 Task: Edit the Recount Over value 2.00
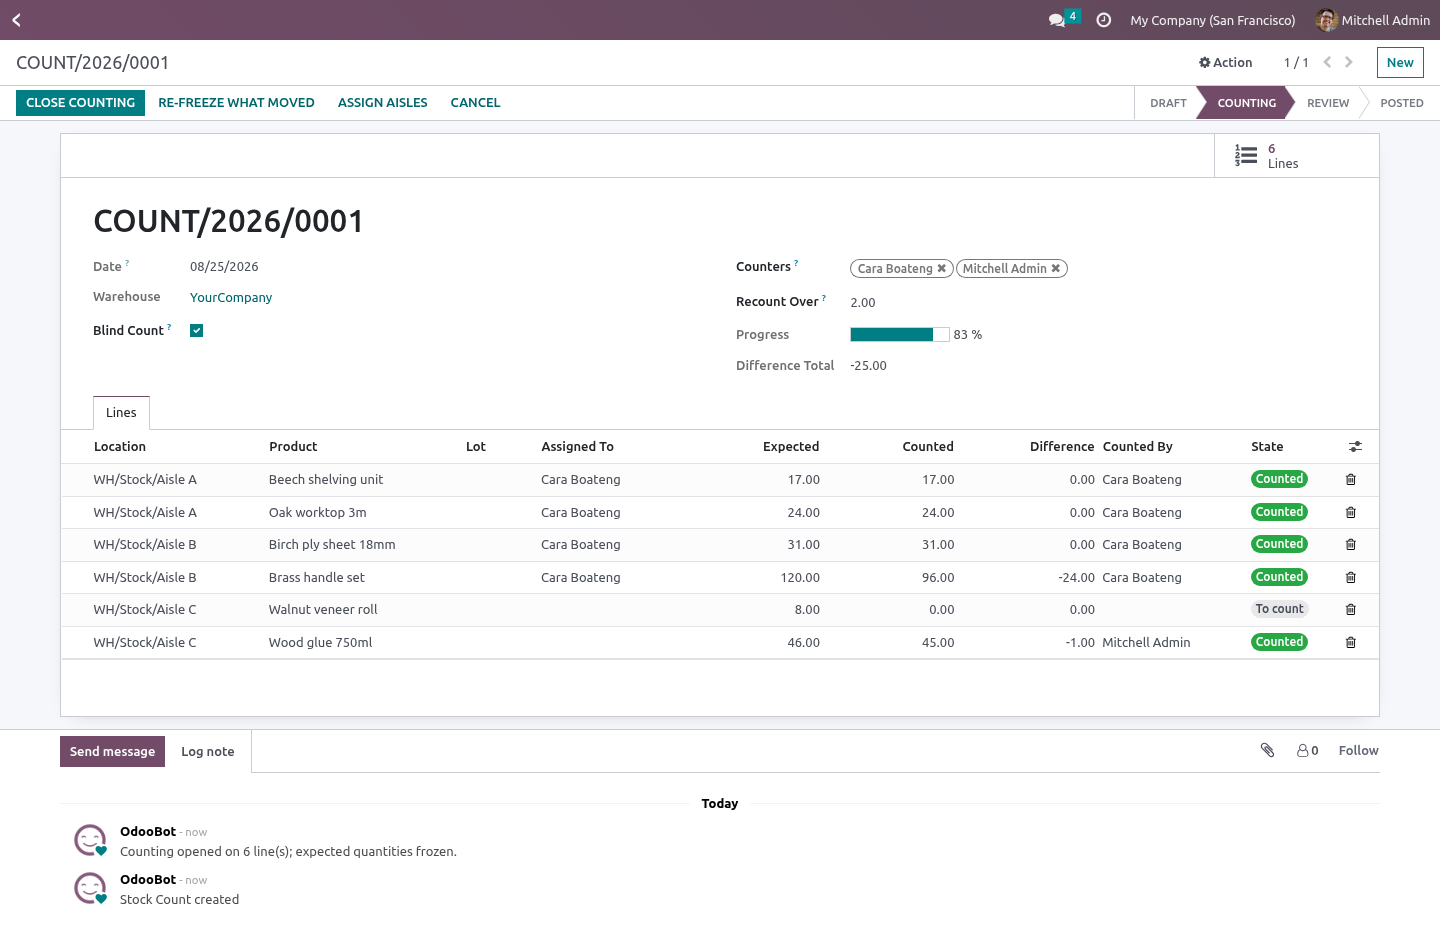pos(863,303)
